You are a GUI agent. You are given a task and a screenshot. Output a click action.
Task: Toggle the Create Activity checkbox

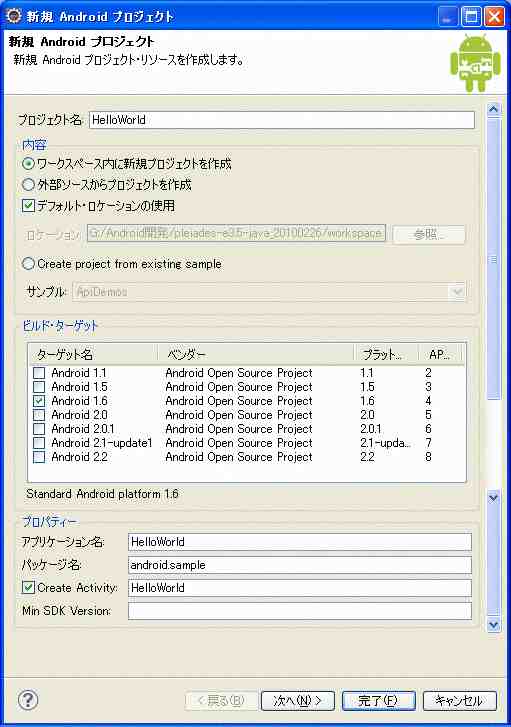(x=28, y=587)
